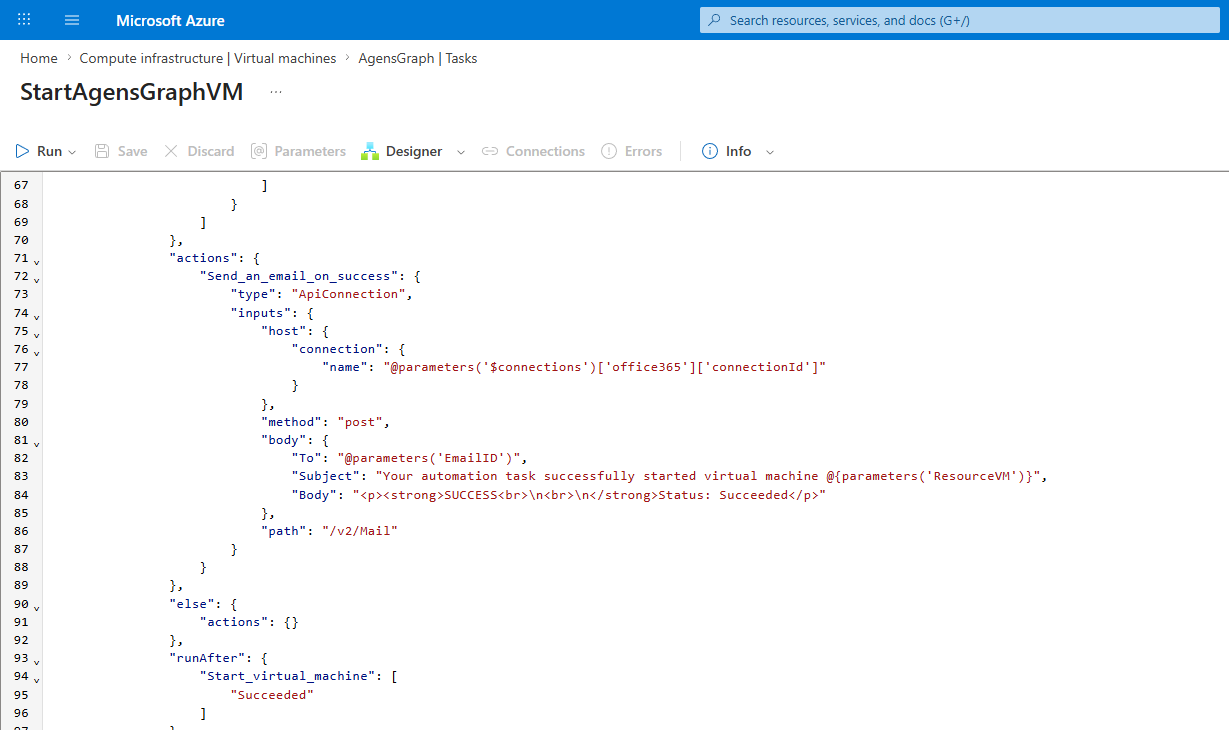Go to the Home breadcrumb
This screenshot has width=1229, height=730.
[39, 58]
